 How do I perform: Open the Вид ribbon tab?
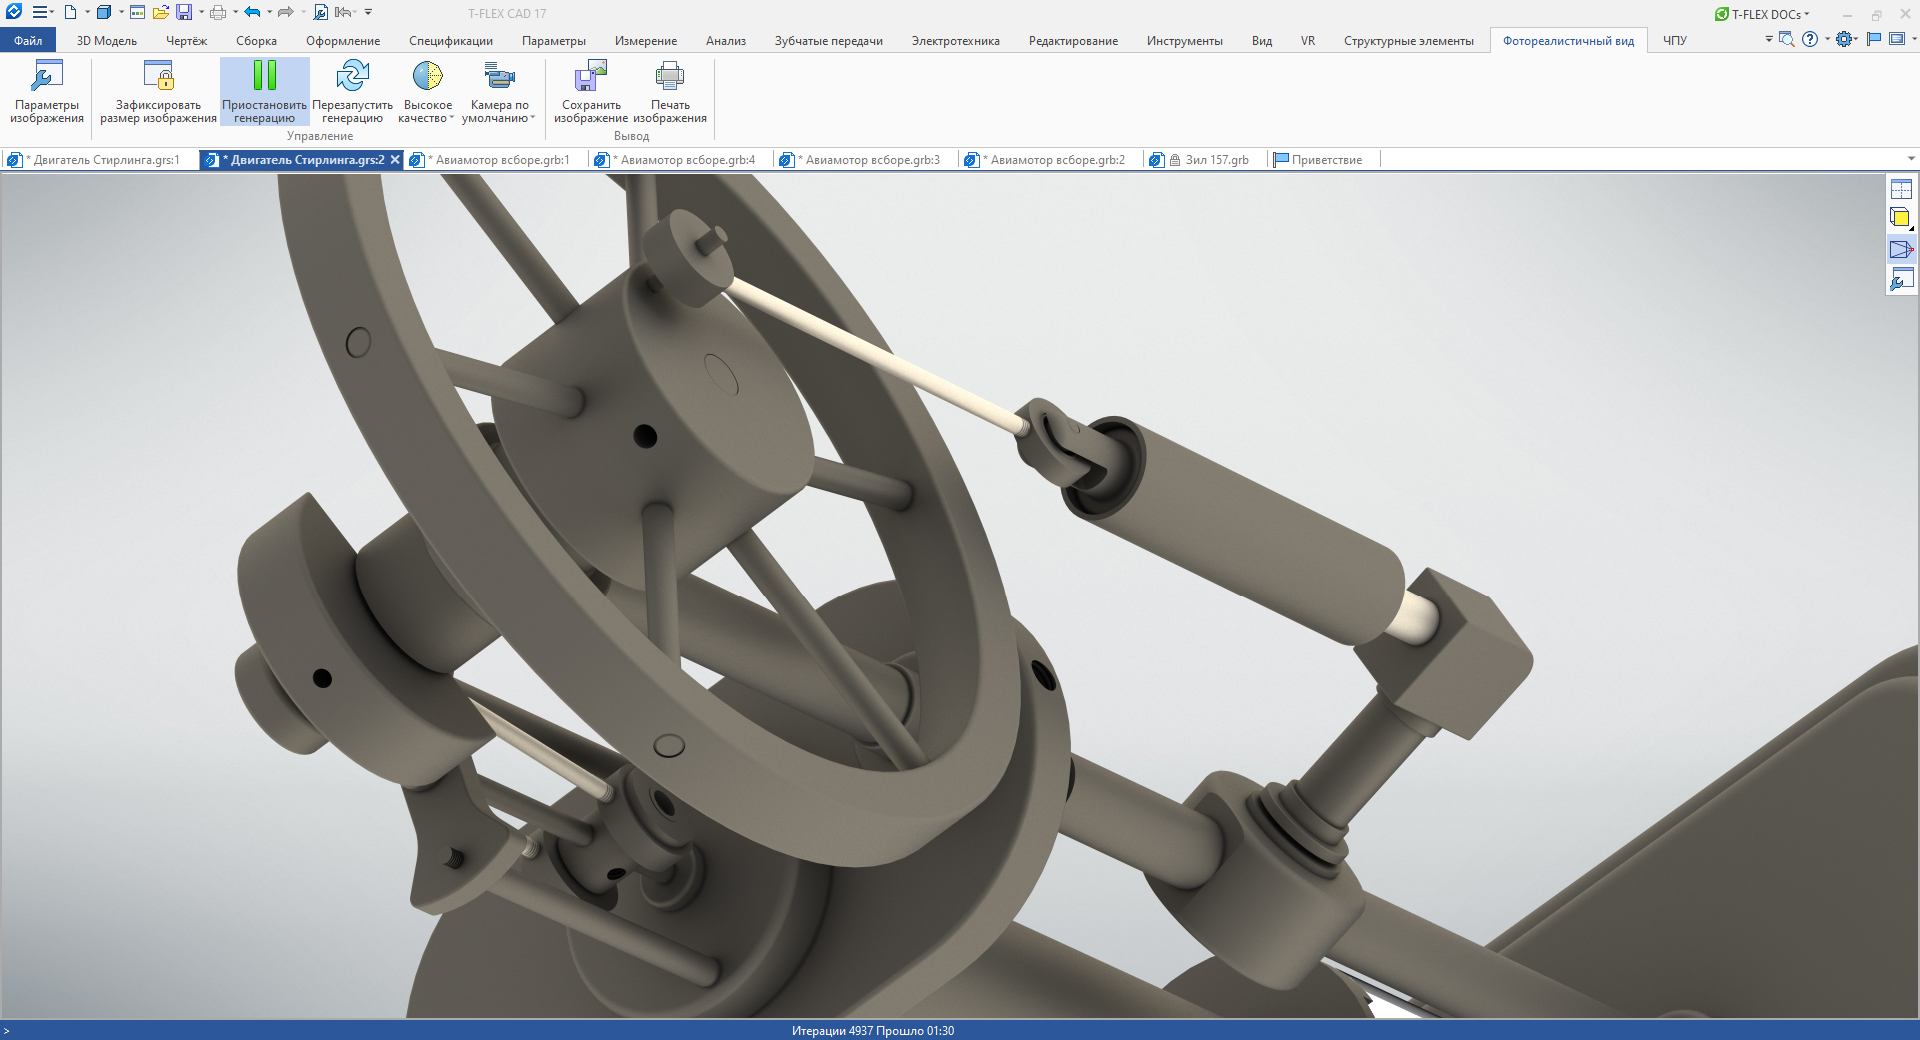click(1262, 40)
